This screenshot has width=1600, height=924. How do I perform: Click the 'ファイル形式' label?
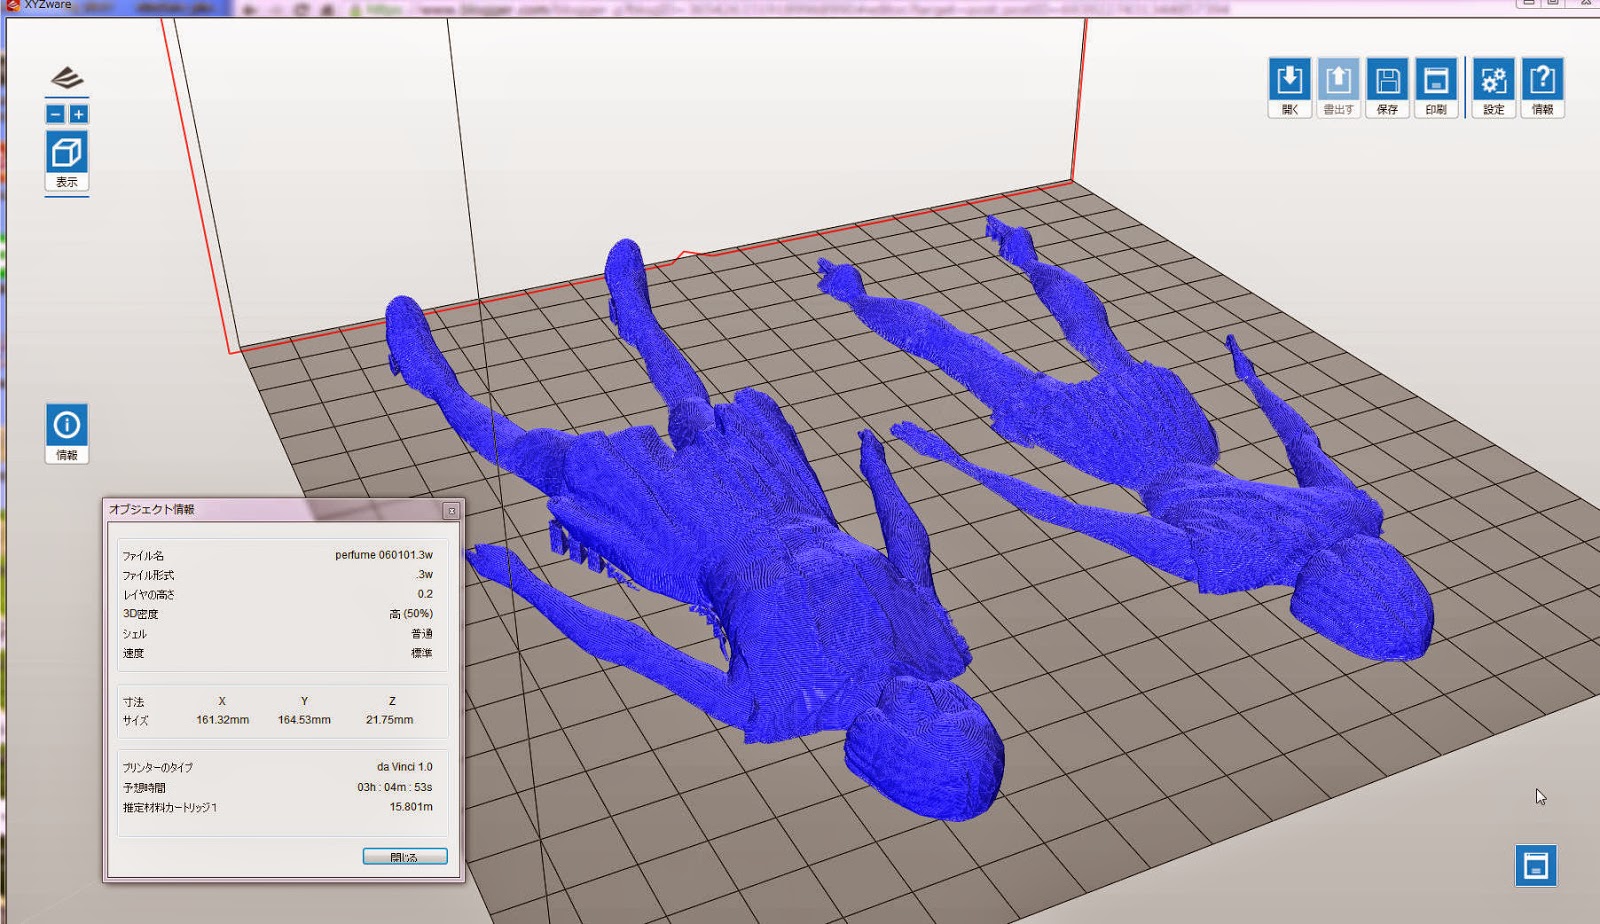click(148, 576)
